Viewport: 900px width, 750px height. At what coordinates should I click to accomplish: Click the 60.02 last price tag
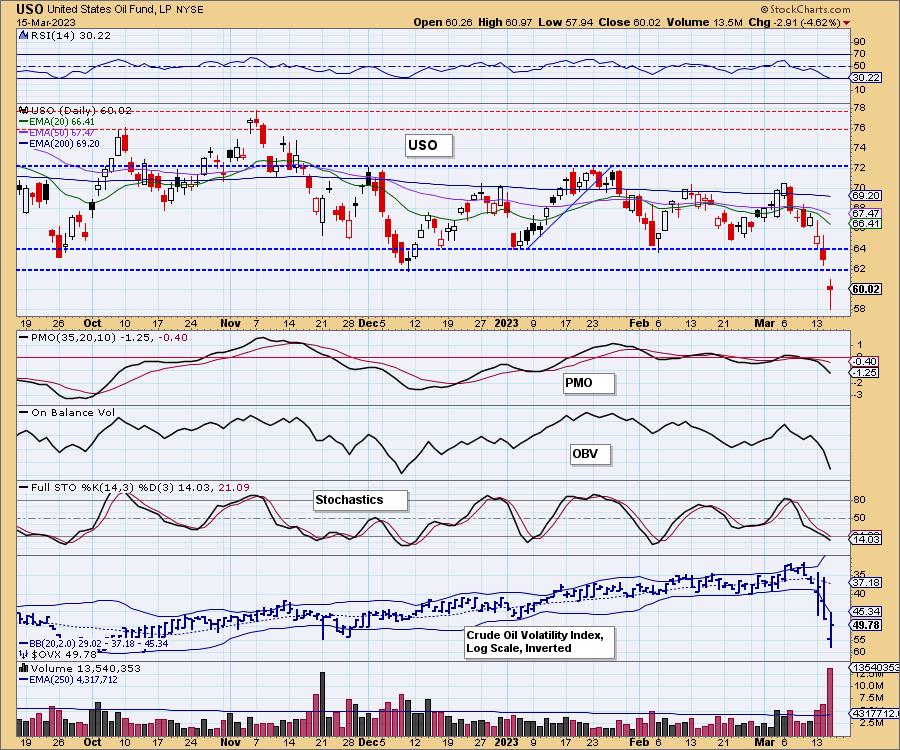[x=866, y=289]
